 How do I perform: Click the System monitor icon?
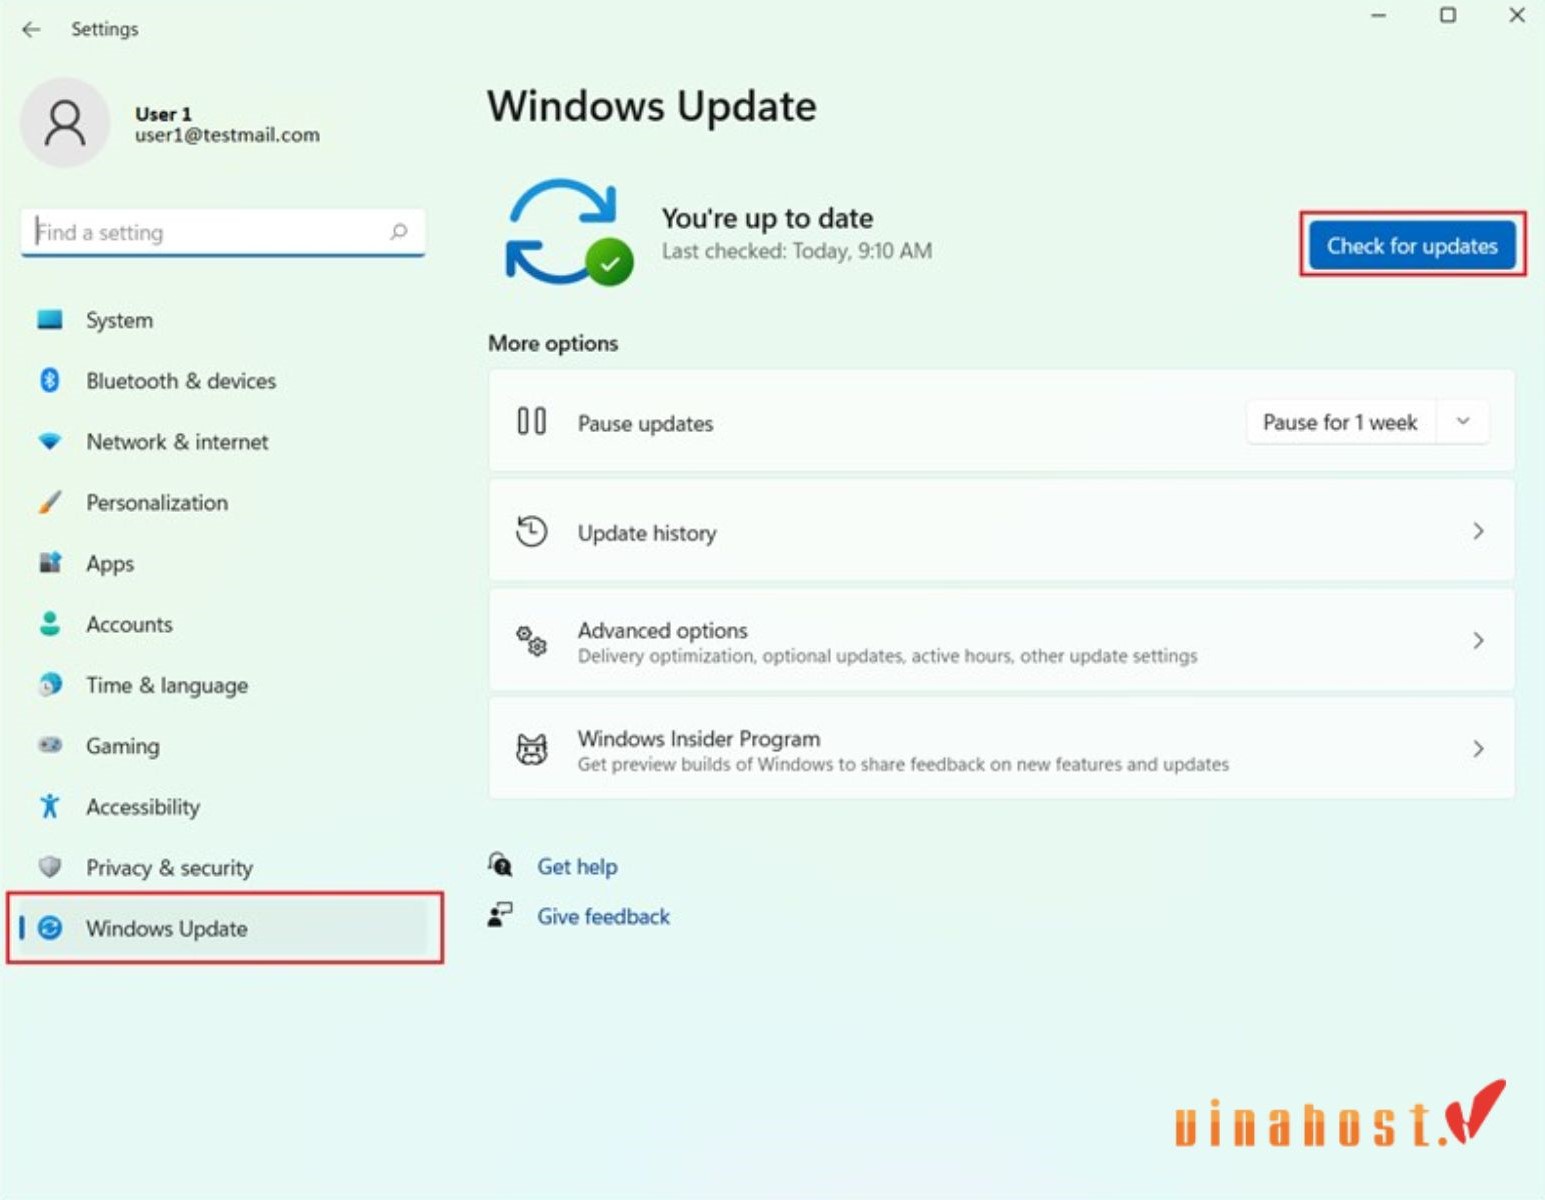pos(50,320)
